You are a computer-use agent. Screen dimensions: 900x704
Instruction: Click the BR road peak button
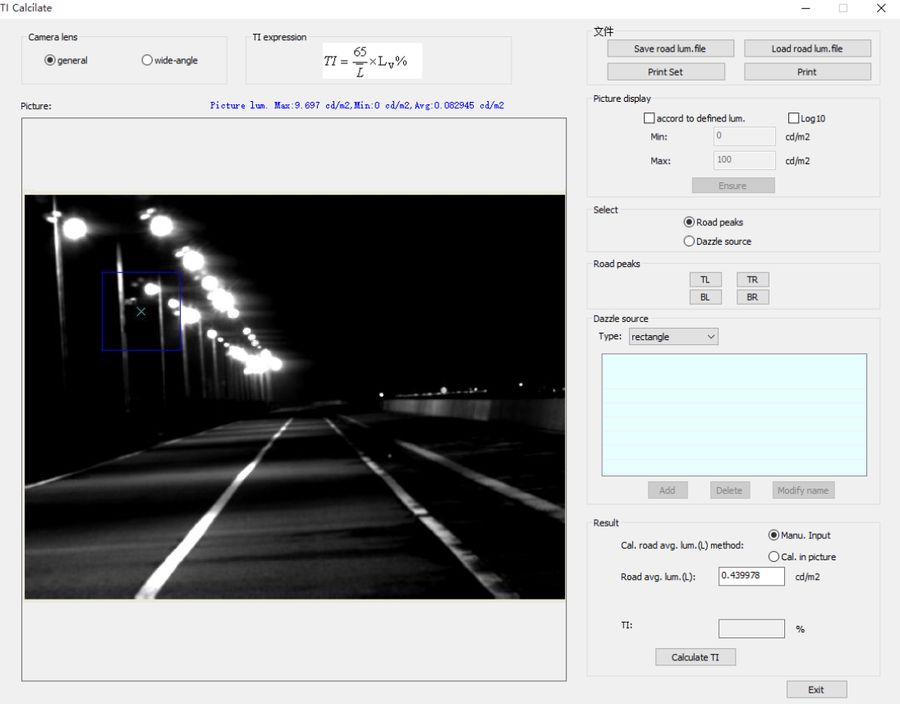tap(753, 297)
